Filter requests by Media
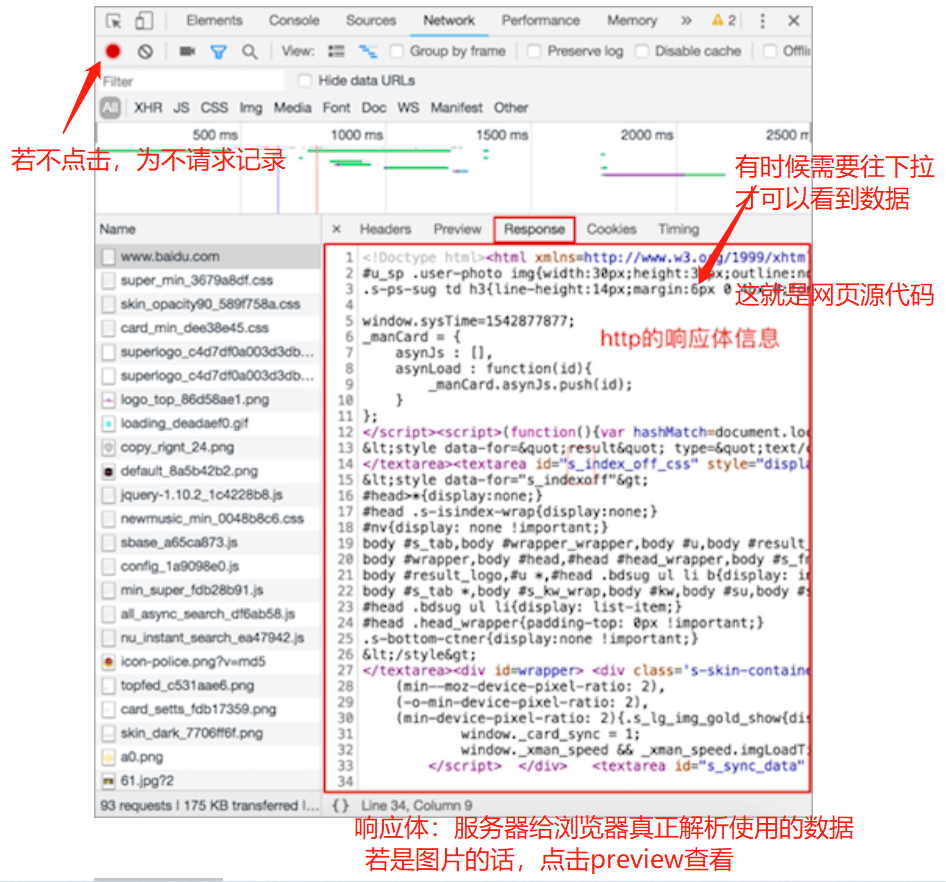The height and width of the screenshot is (882, 946). 293,108
